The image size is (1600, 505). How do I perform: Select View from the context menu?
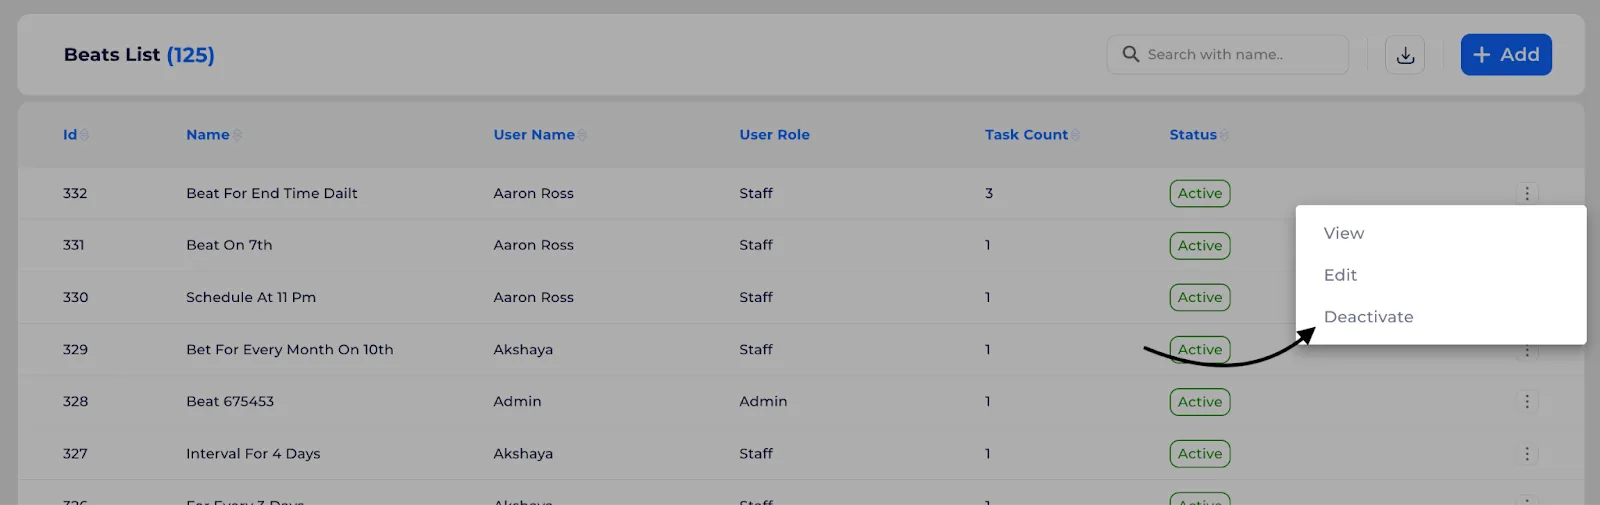coord(1344,233)
